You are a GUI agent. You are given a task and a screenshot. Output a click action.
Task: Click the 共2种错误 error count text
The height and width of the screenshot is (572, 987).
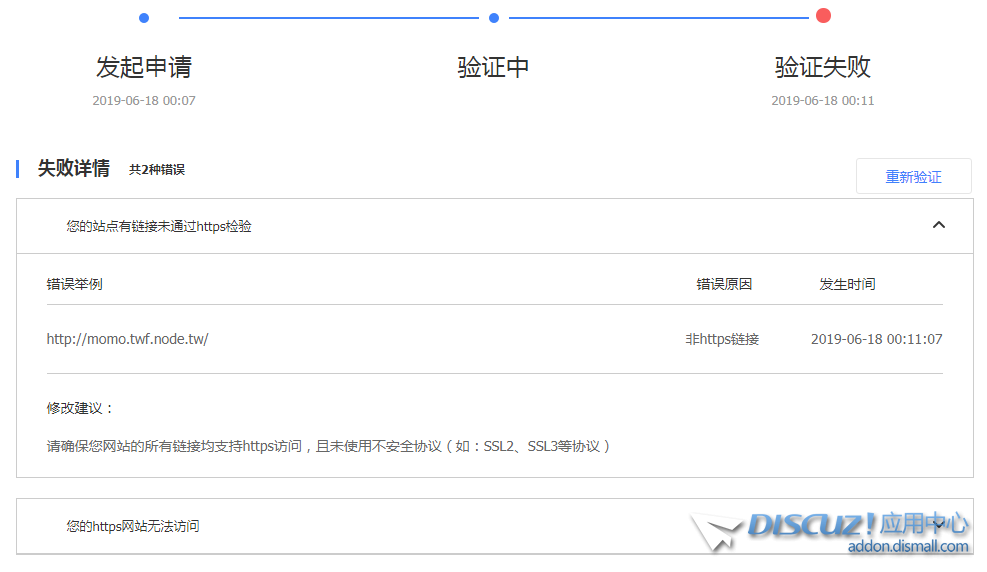pos(157,170)
